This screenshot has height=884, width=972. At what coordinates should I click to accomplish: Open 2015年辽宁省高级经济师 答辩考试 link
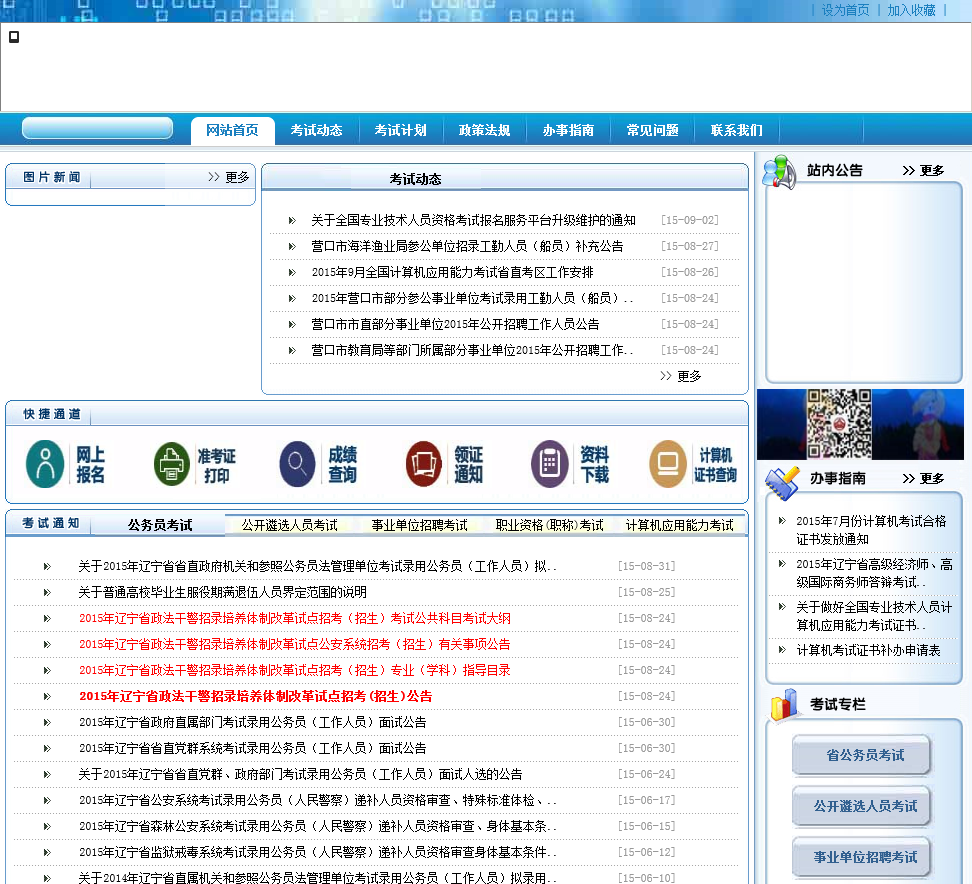click(874, 573)
